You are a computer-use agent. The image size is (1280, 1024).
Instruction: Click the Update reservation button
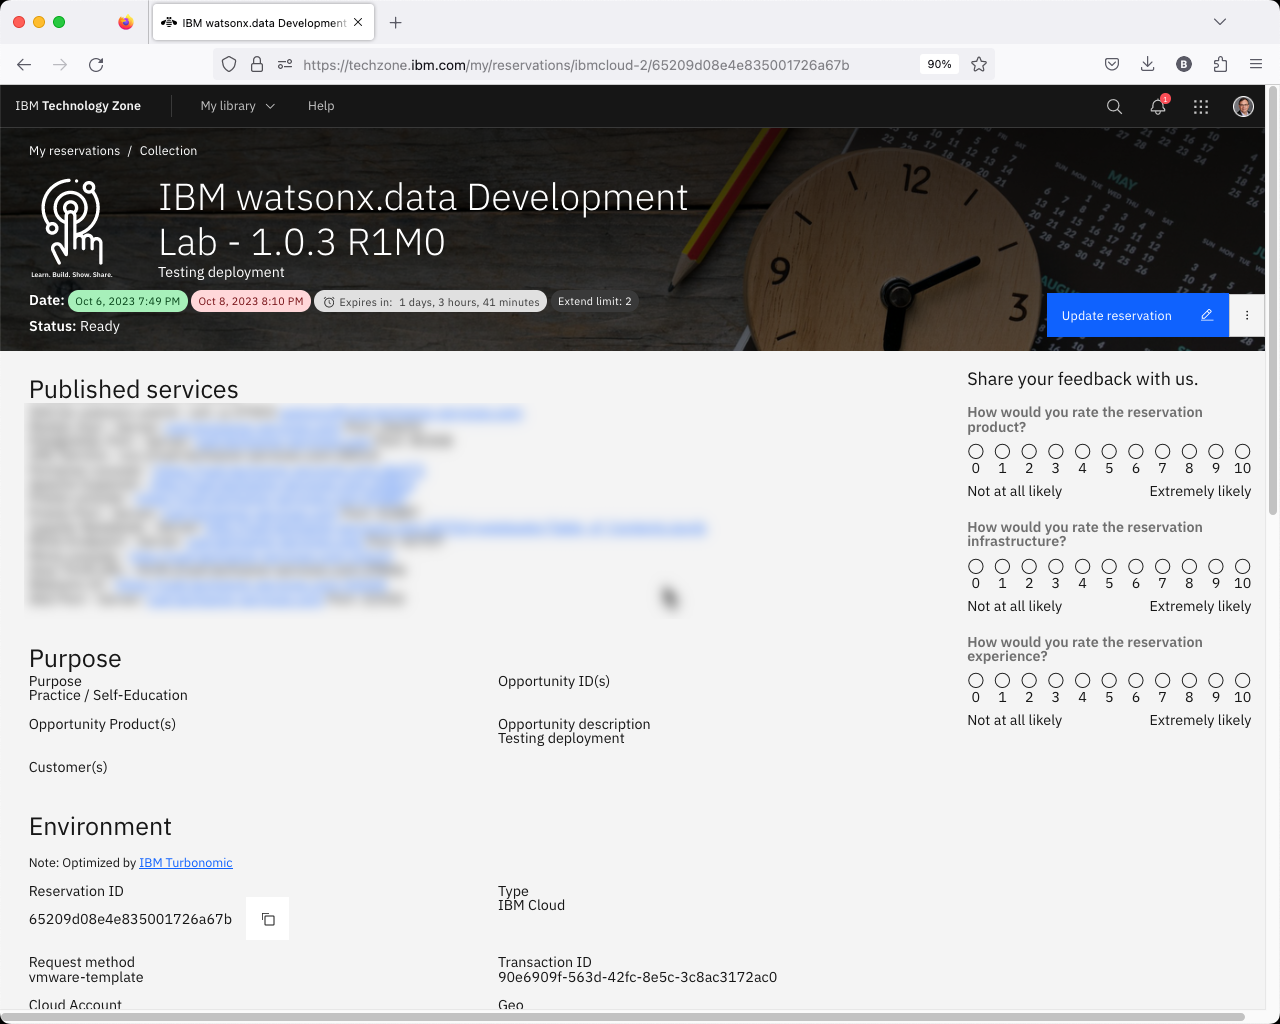(x=1138, y=315)
